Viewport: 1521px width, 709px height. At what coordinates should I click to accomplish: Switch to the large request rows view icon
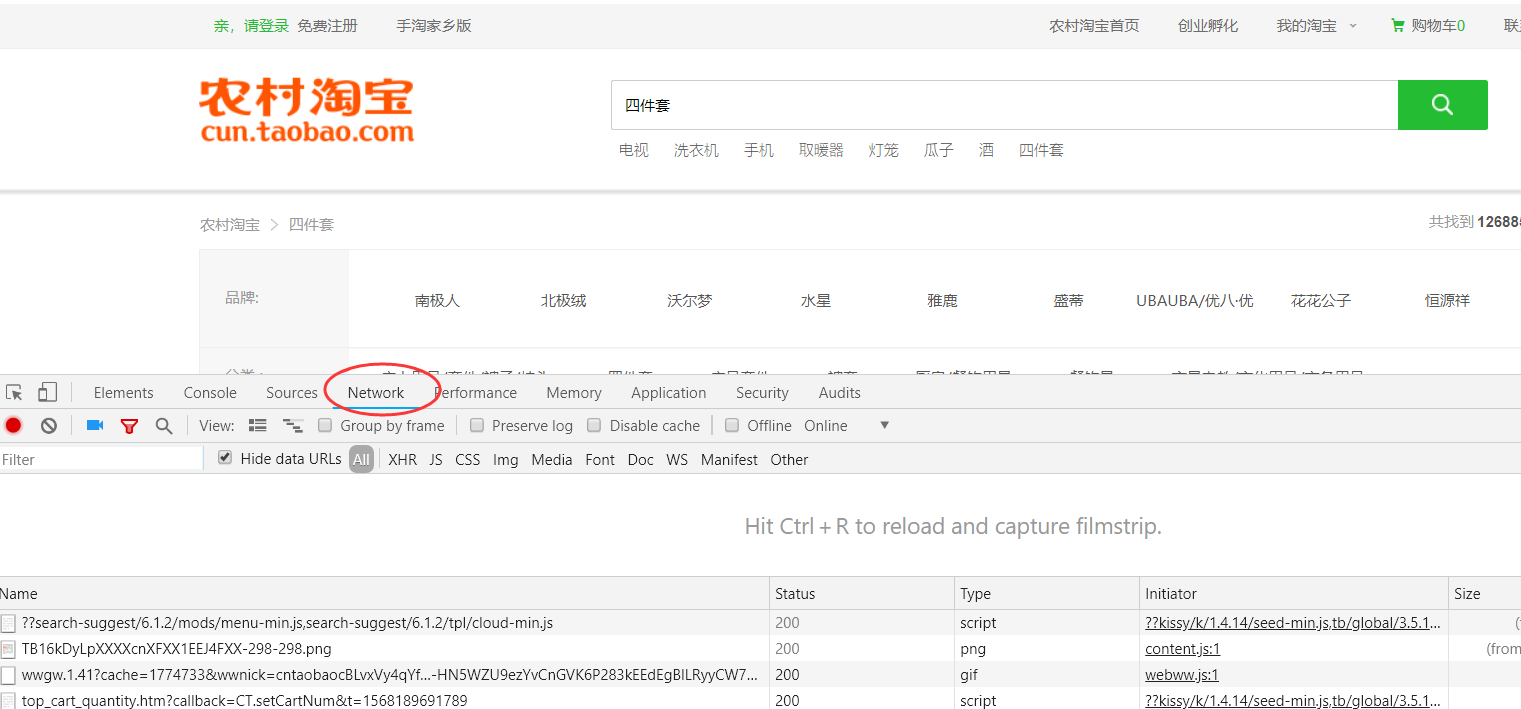pyautogui.click(x=258, y=426)
